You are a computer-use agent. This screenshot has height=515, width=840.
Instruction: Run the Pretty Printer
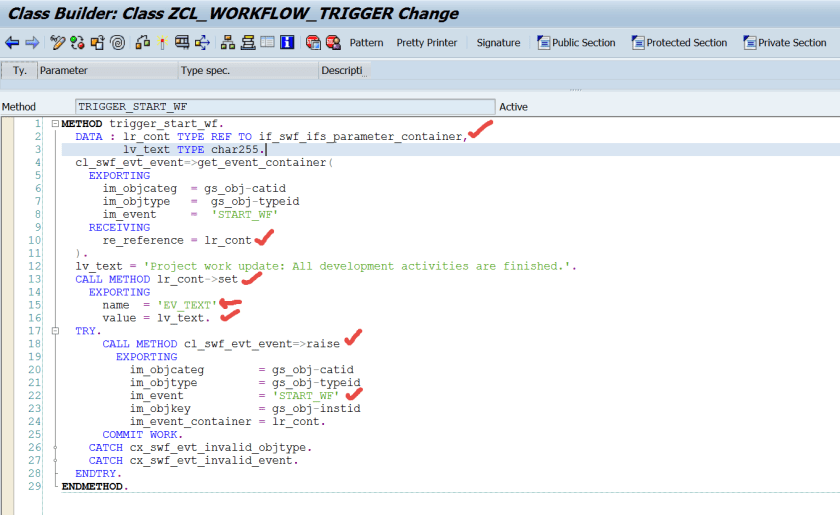tap(427, 43)
